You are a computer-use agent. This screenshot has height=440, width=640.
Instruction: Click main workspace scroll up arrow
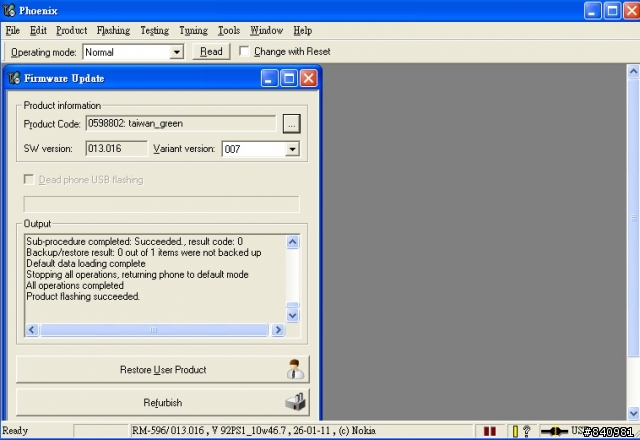633,71
